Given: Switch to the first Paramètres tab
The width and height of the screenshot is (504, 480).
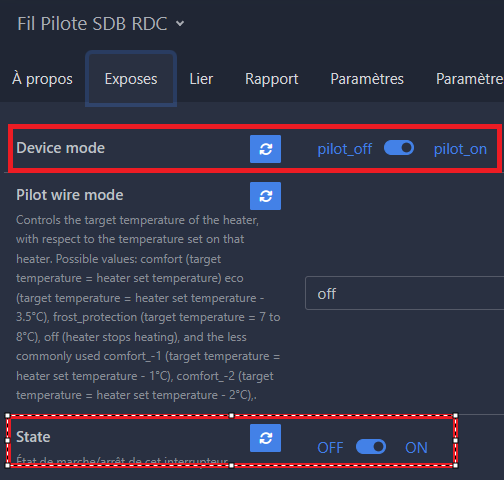Looking at the screenshot, I should coord(367,79).
